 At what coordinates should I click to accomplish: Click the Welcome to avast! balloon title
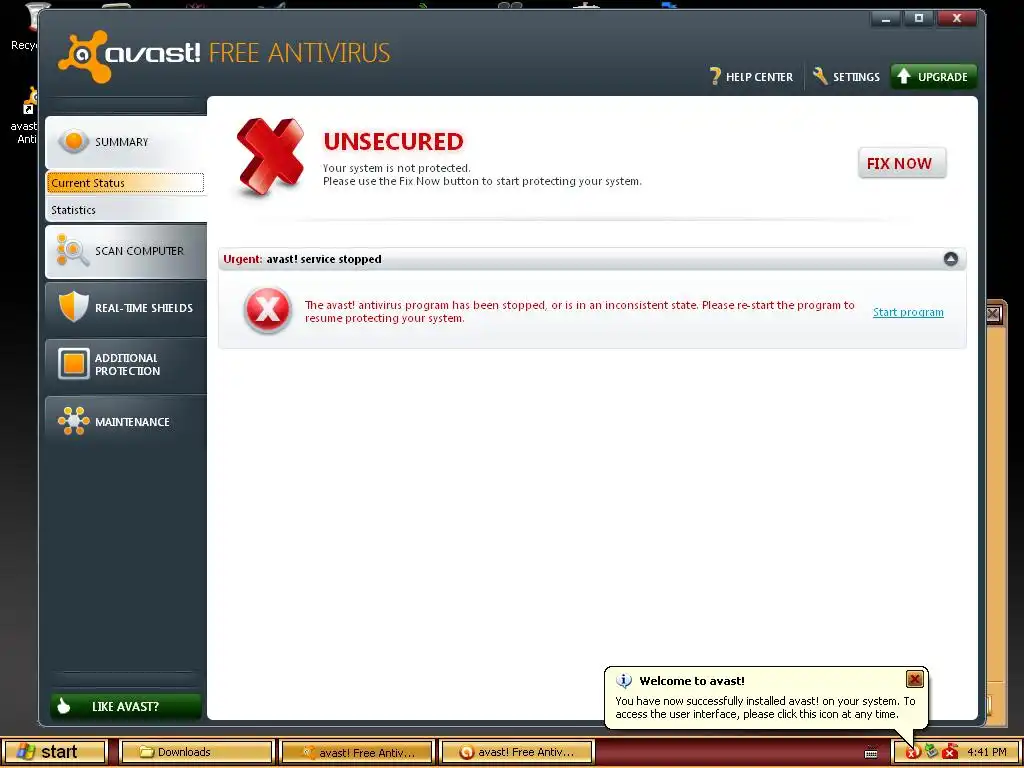692,680
